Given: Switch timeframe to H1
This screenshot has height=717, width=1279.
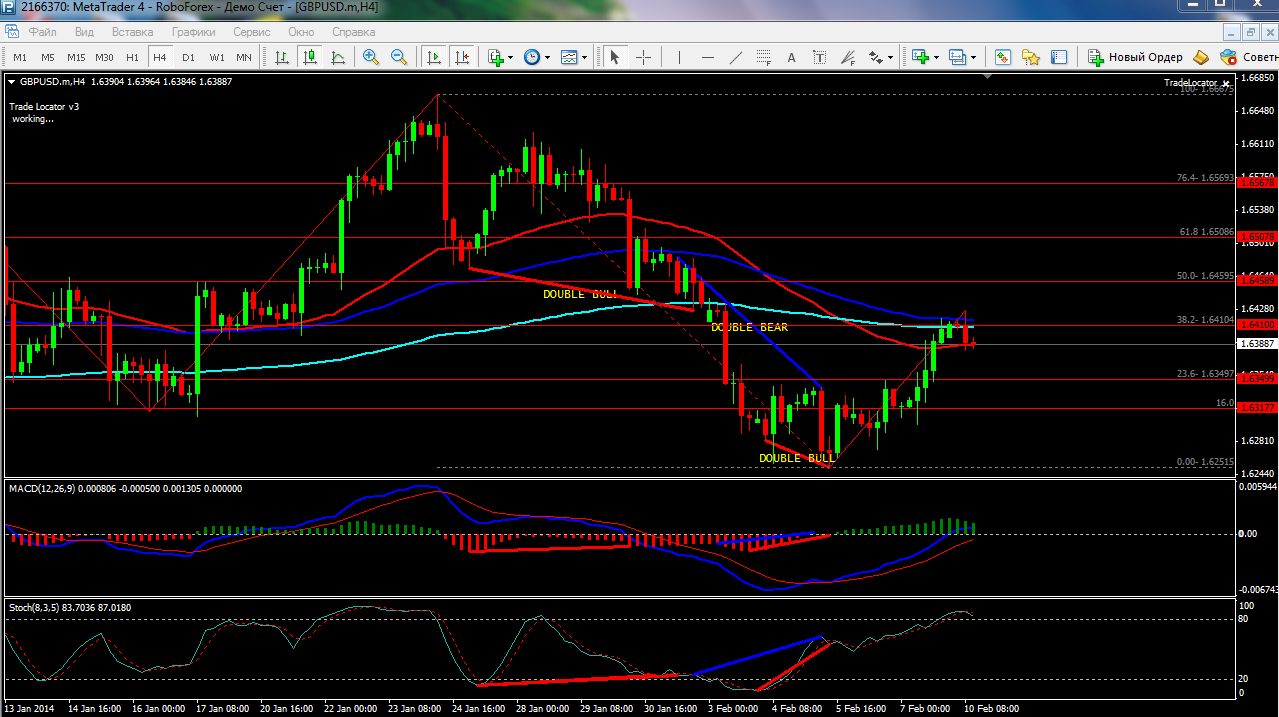Looking at the screenshot, I should point(132,57).
